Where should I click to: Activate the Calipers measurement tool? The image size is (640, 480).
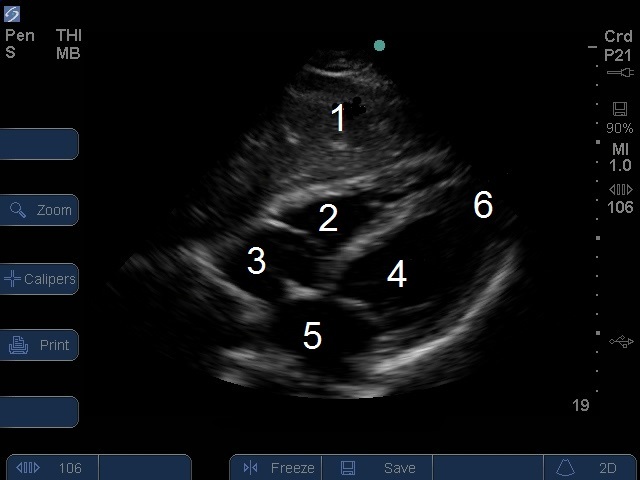(38, 279)
